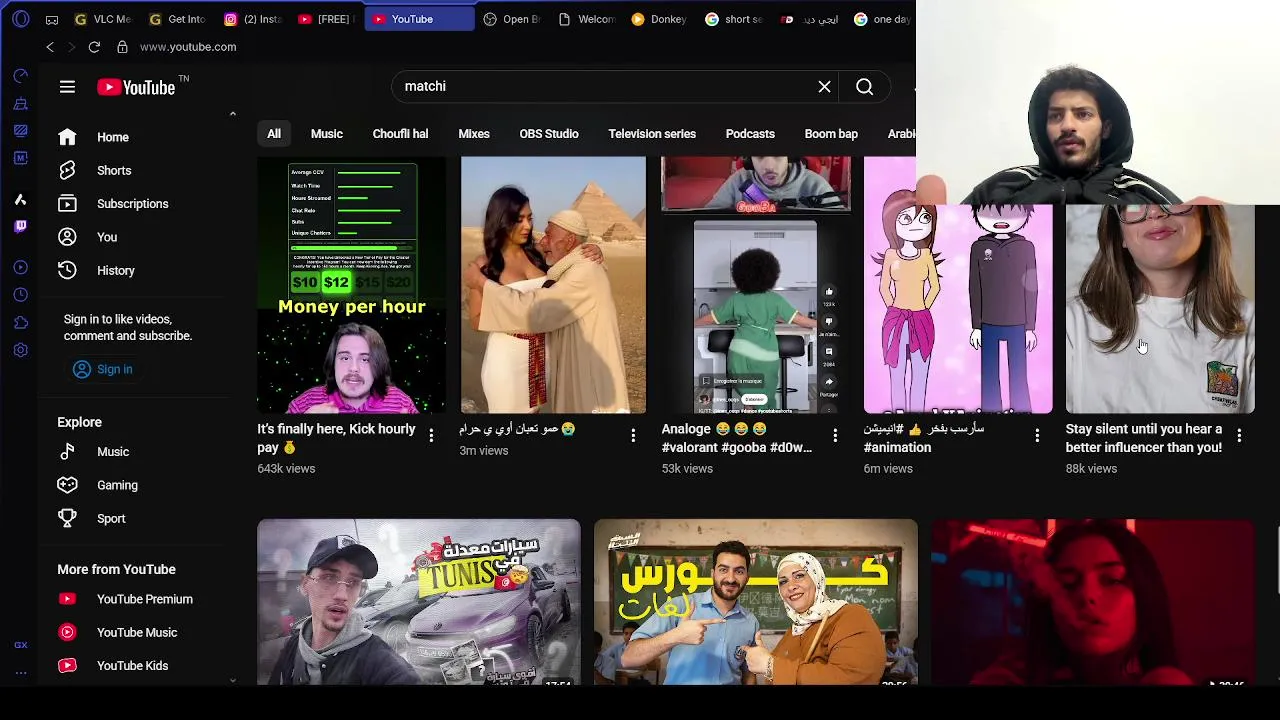Select the 'Boom bap' filter chip
Screen dimensions: 1280x720
click(x=831, y=134)
